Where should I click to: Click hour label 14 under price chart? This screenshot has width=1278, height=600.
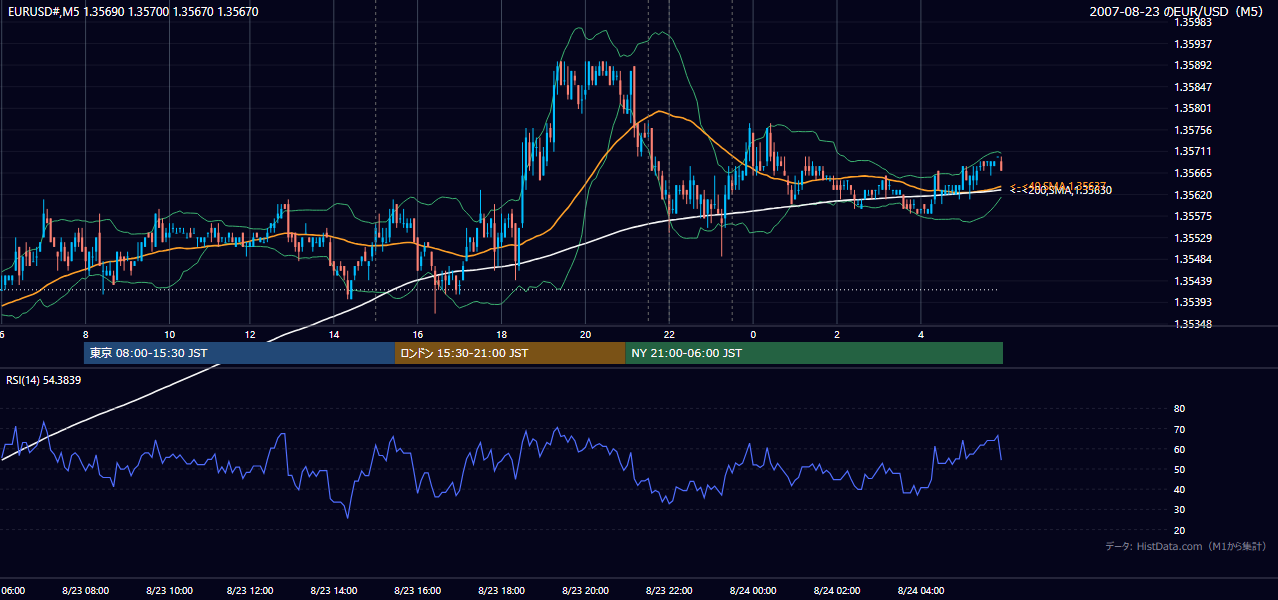pos(334,334)
